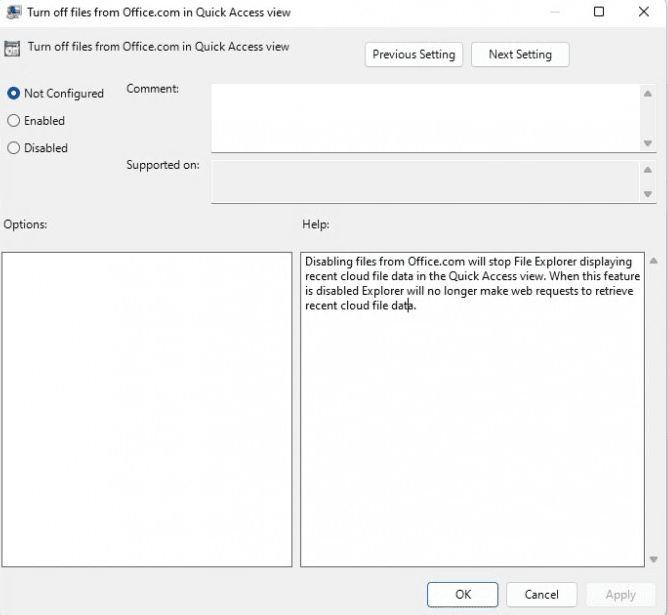Viewport: 668px width, 615px height.
Task: Click the empty Options pane
Action: (147, 409)
